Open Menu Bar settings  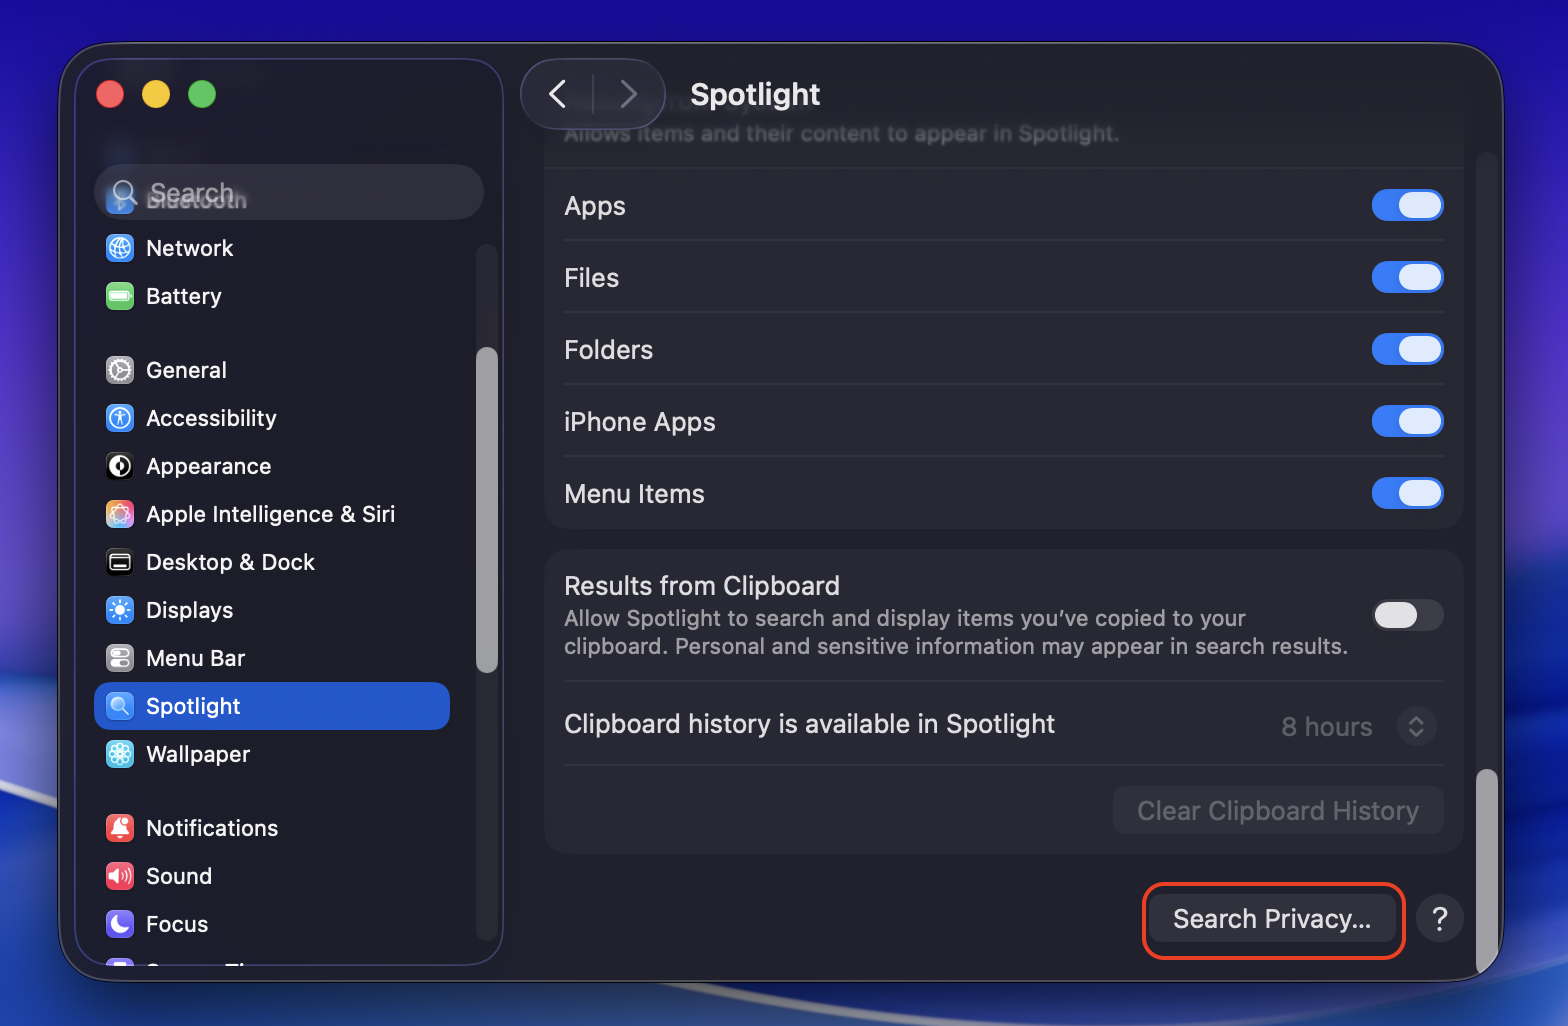[x=272, y=658]
